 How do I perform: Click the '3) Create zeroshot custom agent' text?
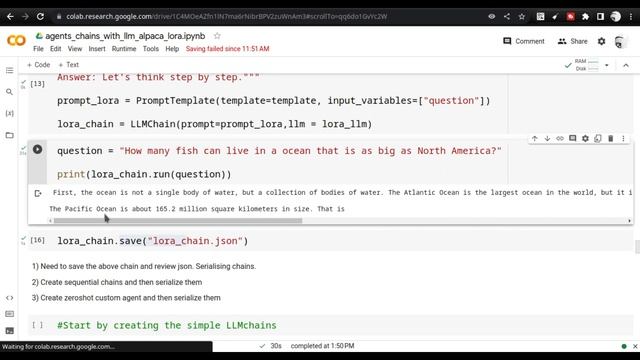coord(126,298)
